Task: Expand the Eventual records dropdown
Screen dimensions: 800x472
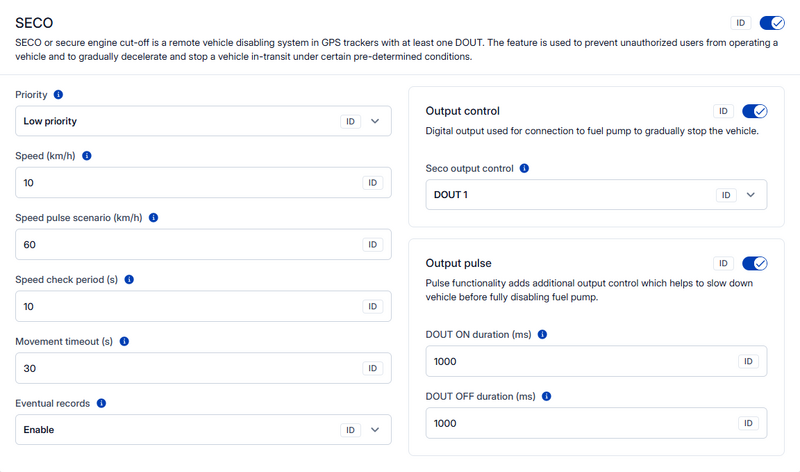Action: 375,430
